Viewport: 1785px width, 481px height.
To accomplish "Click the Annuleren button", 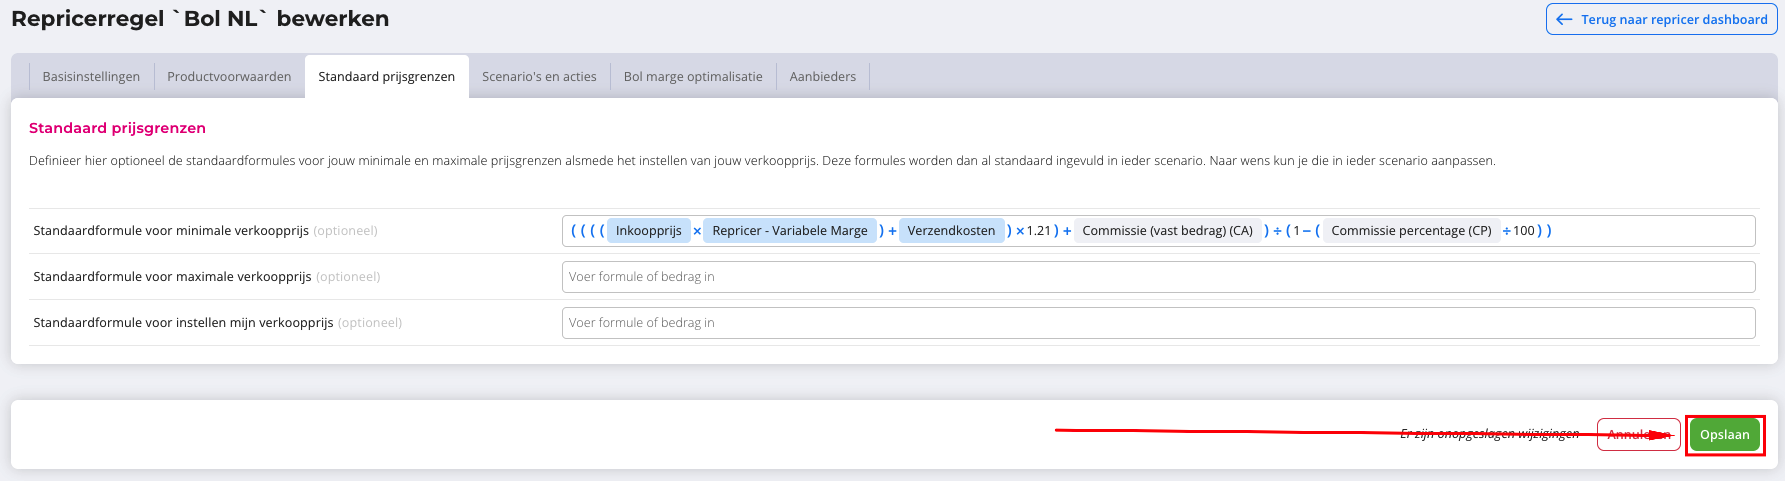I will coord(1638,435).
